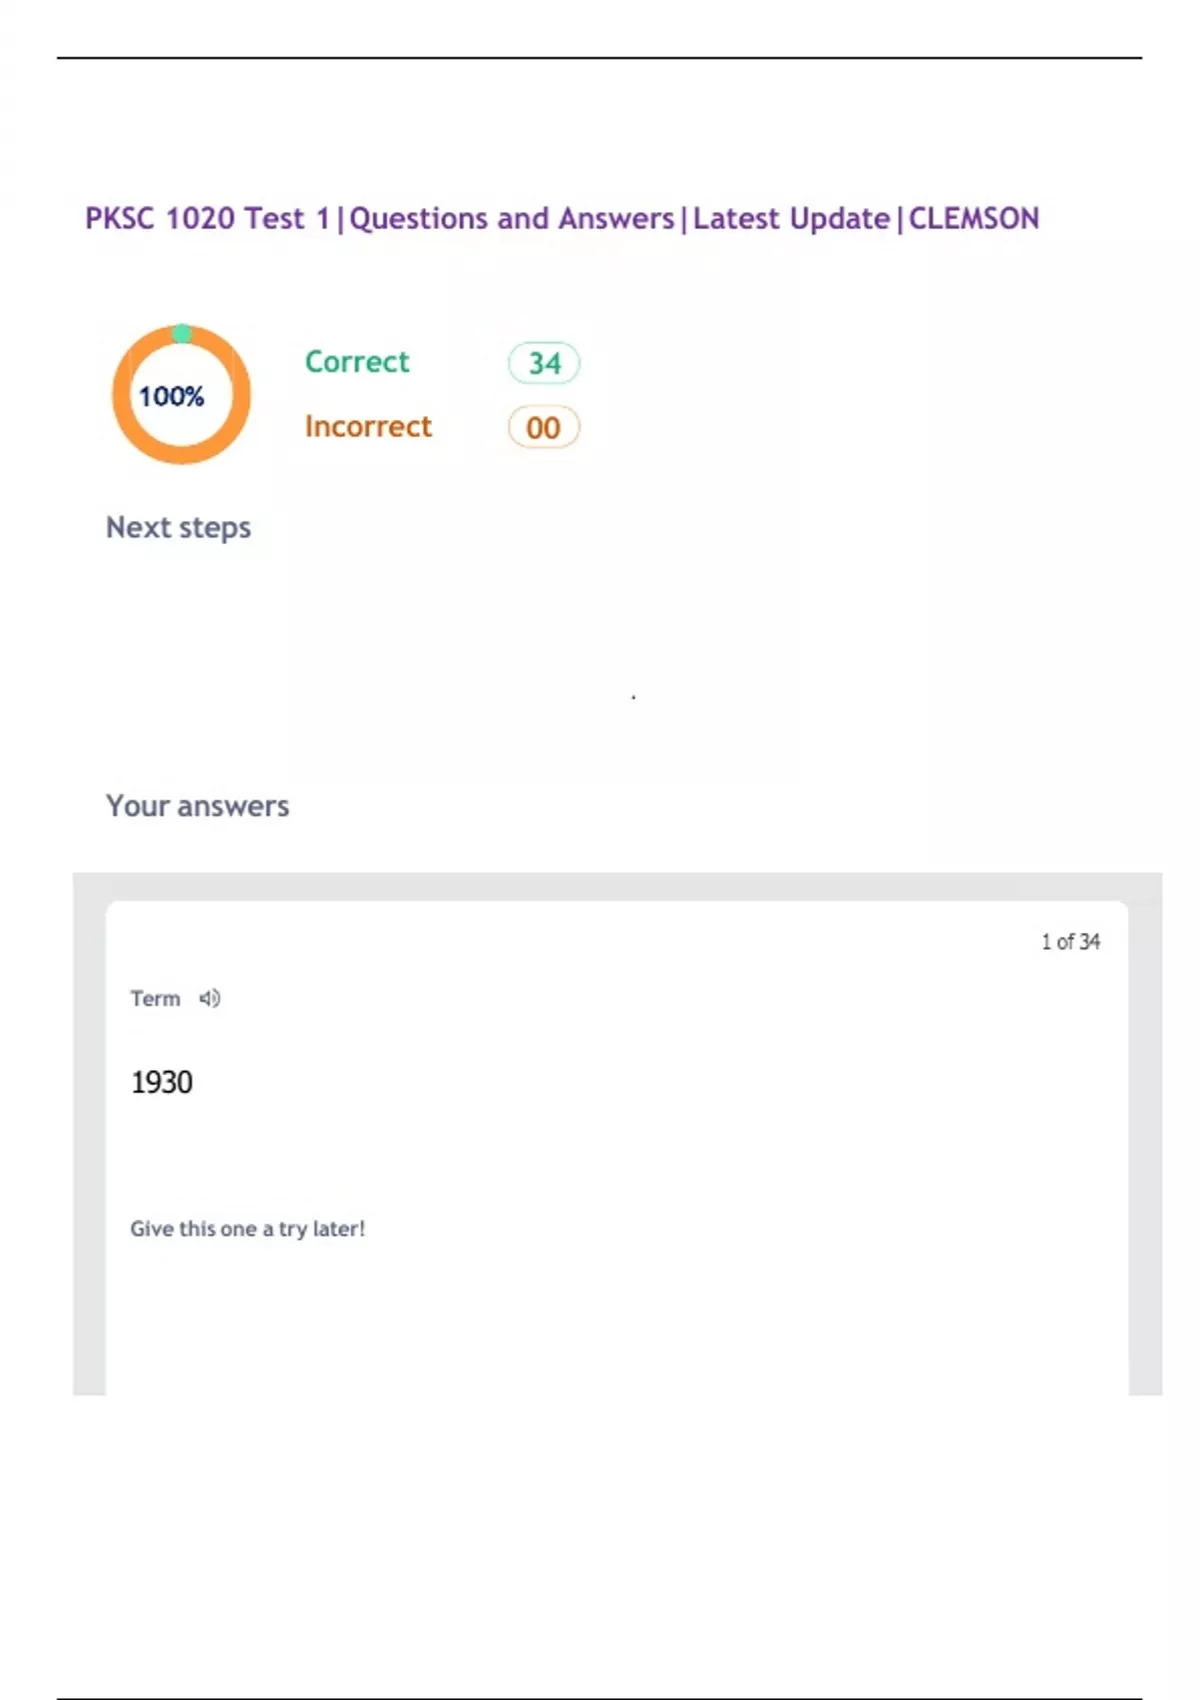Click the green 34 correct count badge
The width and height of the screenshot is (1200, 1700).
coord(544,363)
